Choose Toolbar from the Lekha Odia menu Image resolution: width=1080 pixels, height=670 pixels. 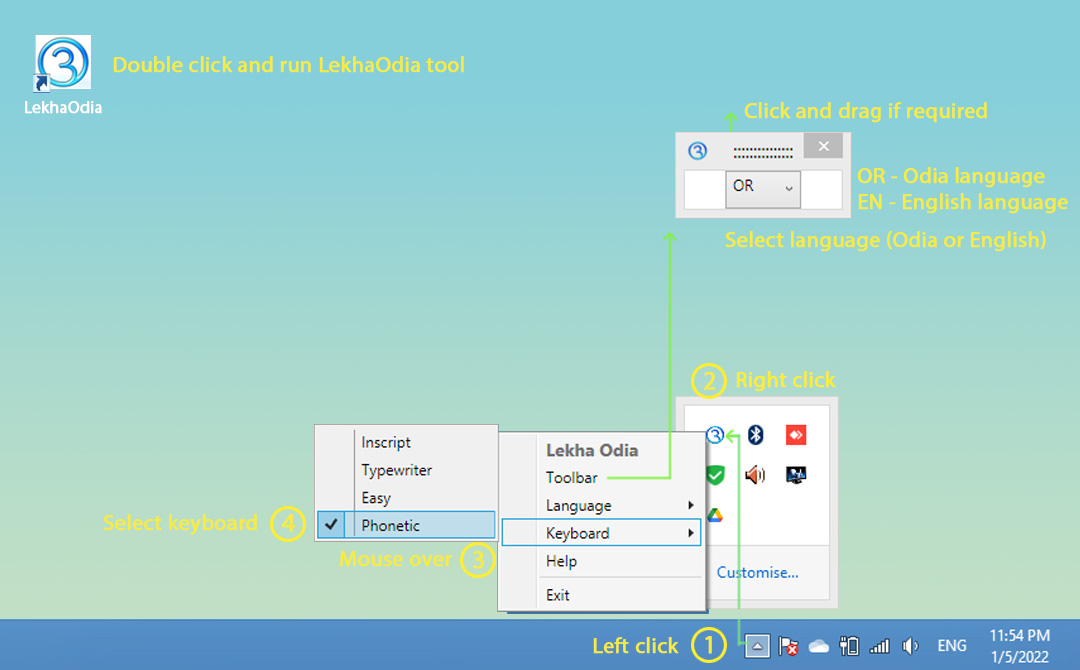pos(603,477)
